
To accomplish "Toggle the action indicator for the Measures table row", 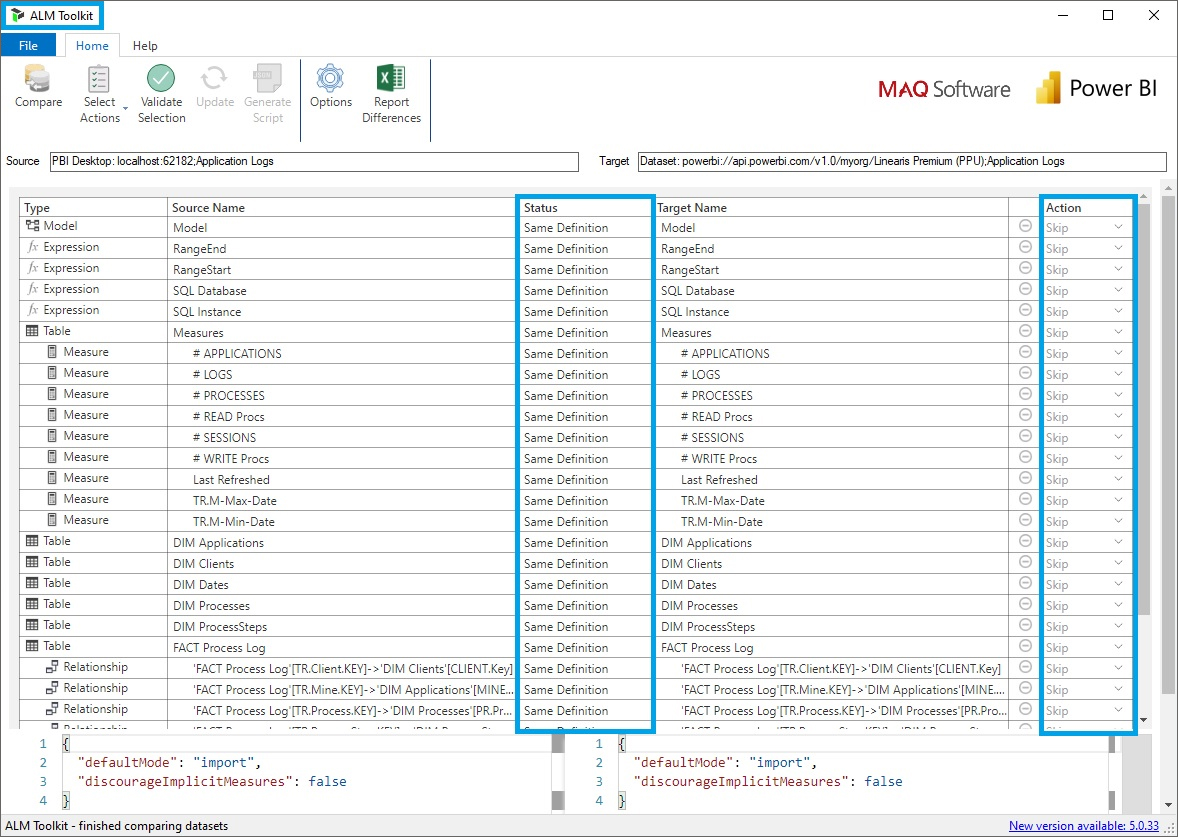I will coord(1024,332).
